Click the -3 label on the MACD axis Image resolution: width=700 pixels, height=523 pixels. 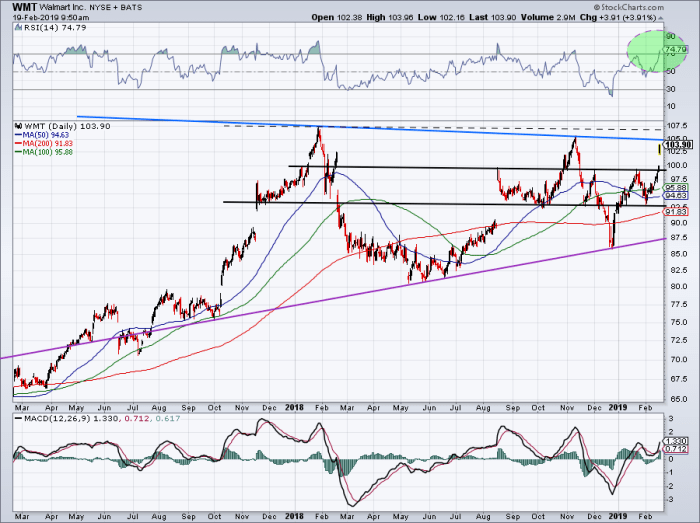pyautogui.click(x=670, y=499)
